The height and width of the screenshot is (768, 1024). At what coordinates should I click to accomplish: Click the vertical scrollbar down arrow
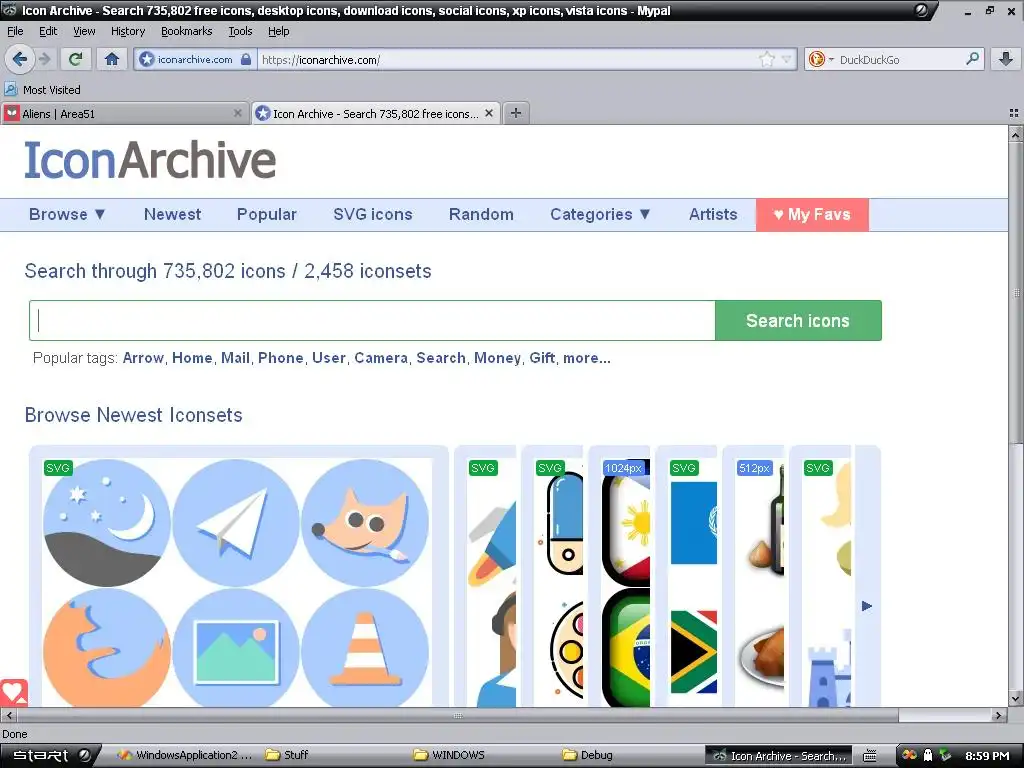pyautogui.click(x=1016, y=699)
